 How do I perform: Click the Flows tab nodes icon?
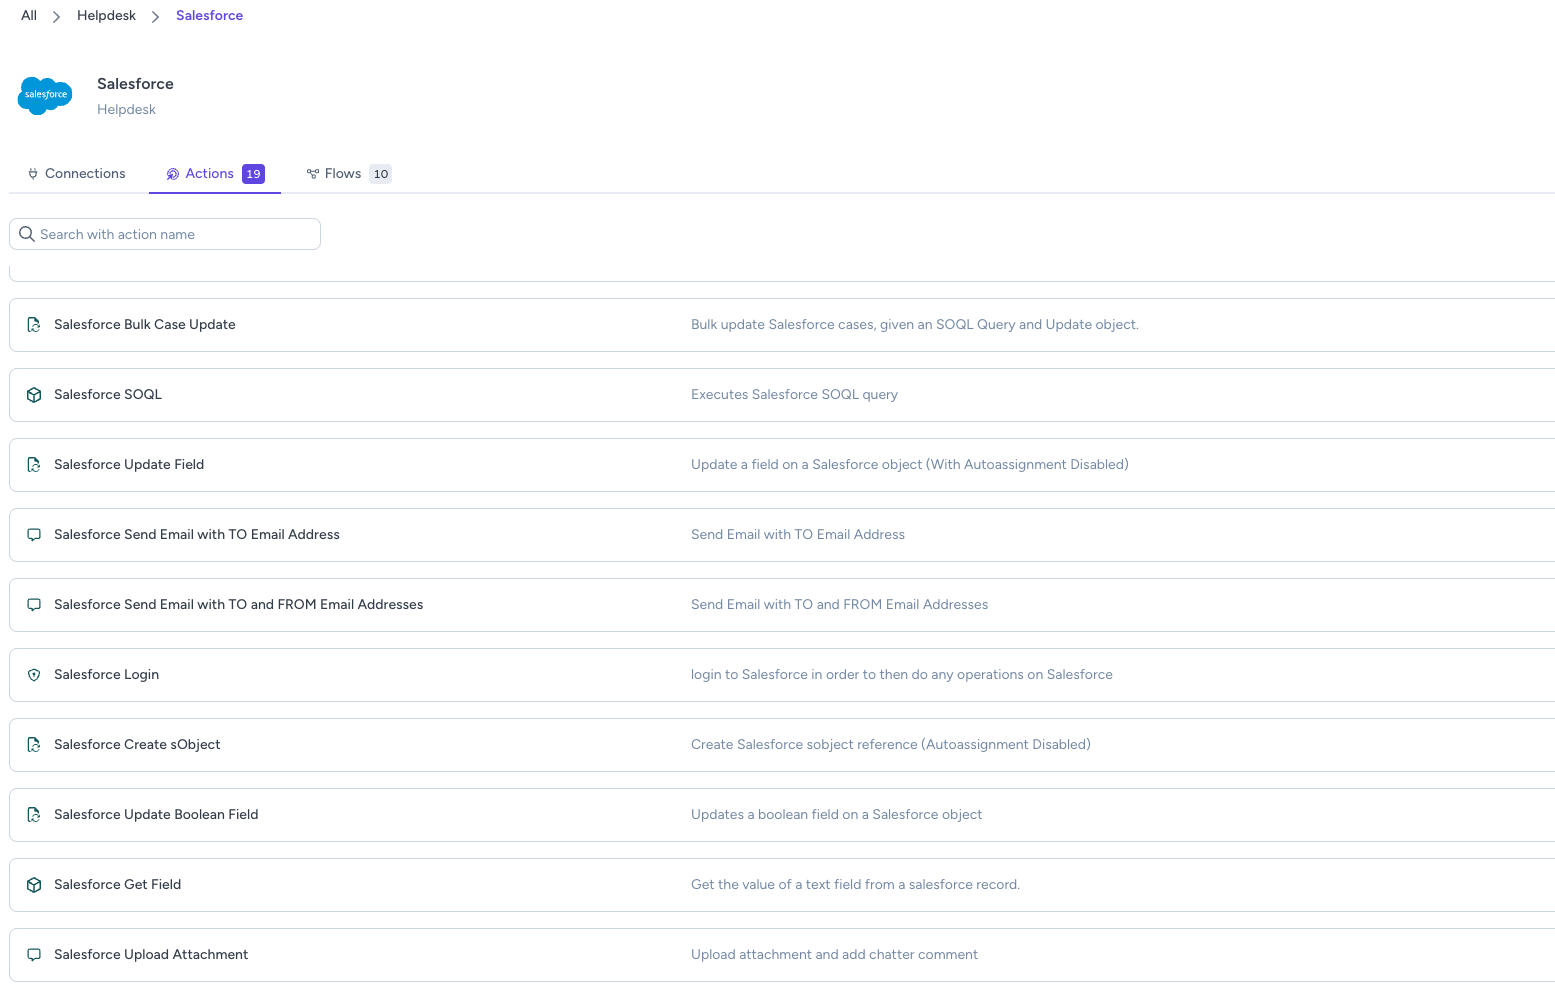(x=313, y=174)
